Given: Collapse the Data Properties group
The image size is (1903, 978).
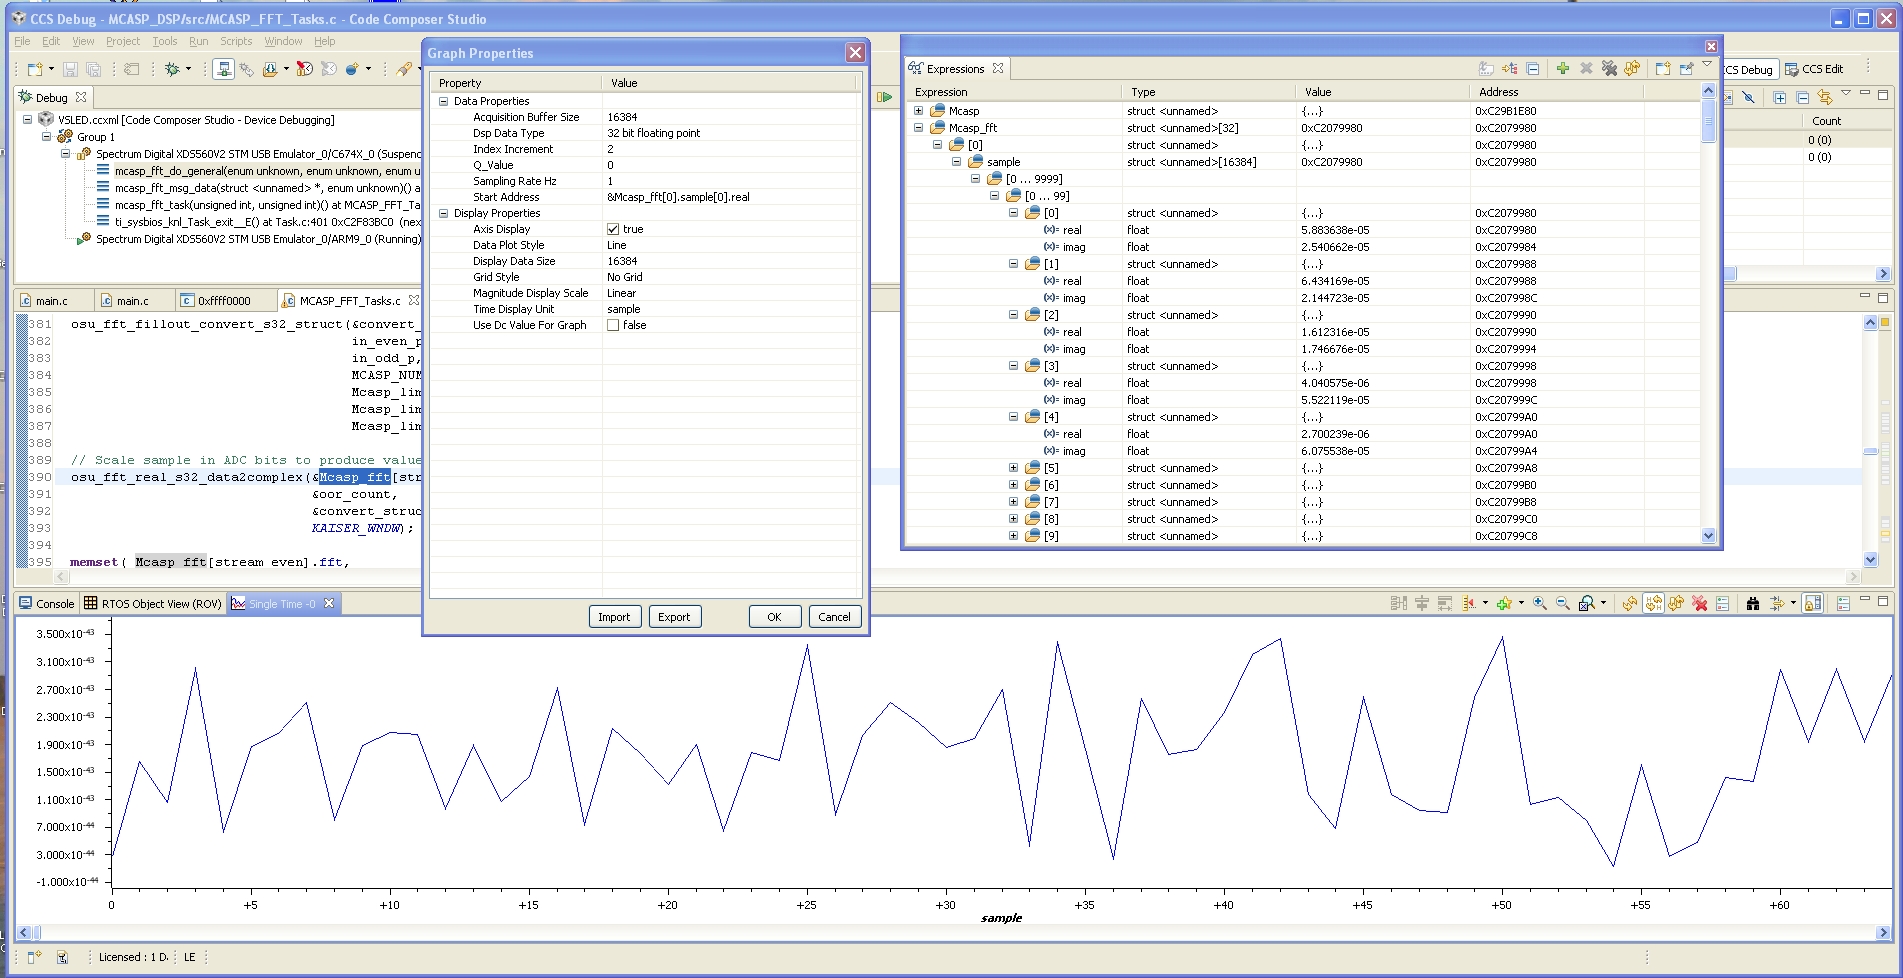Looking at the screenshot, I should 444,101.
